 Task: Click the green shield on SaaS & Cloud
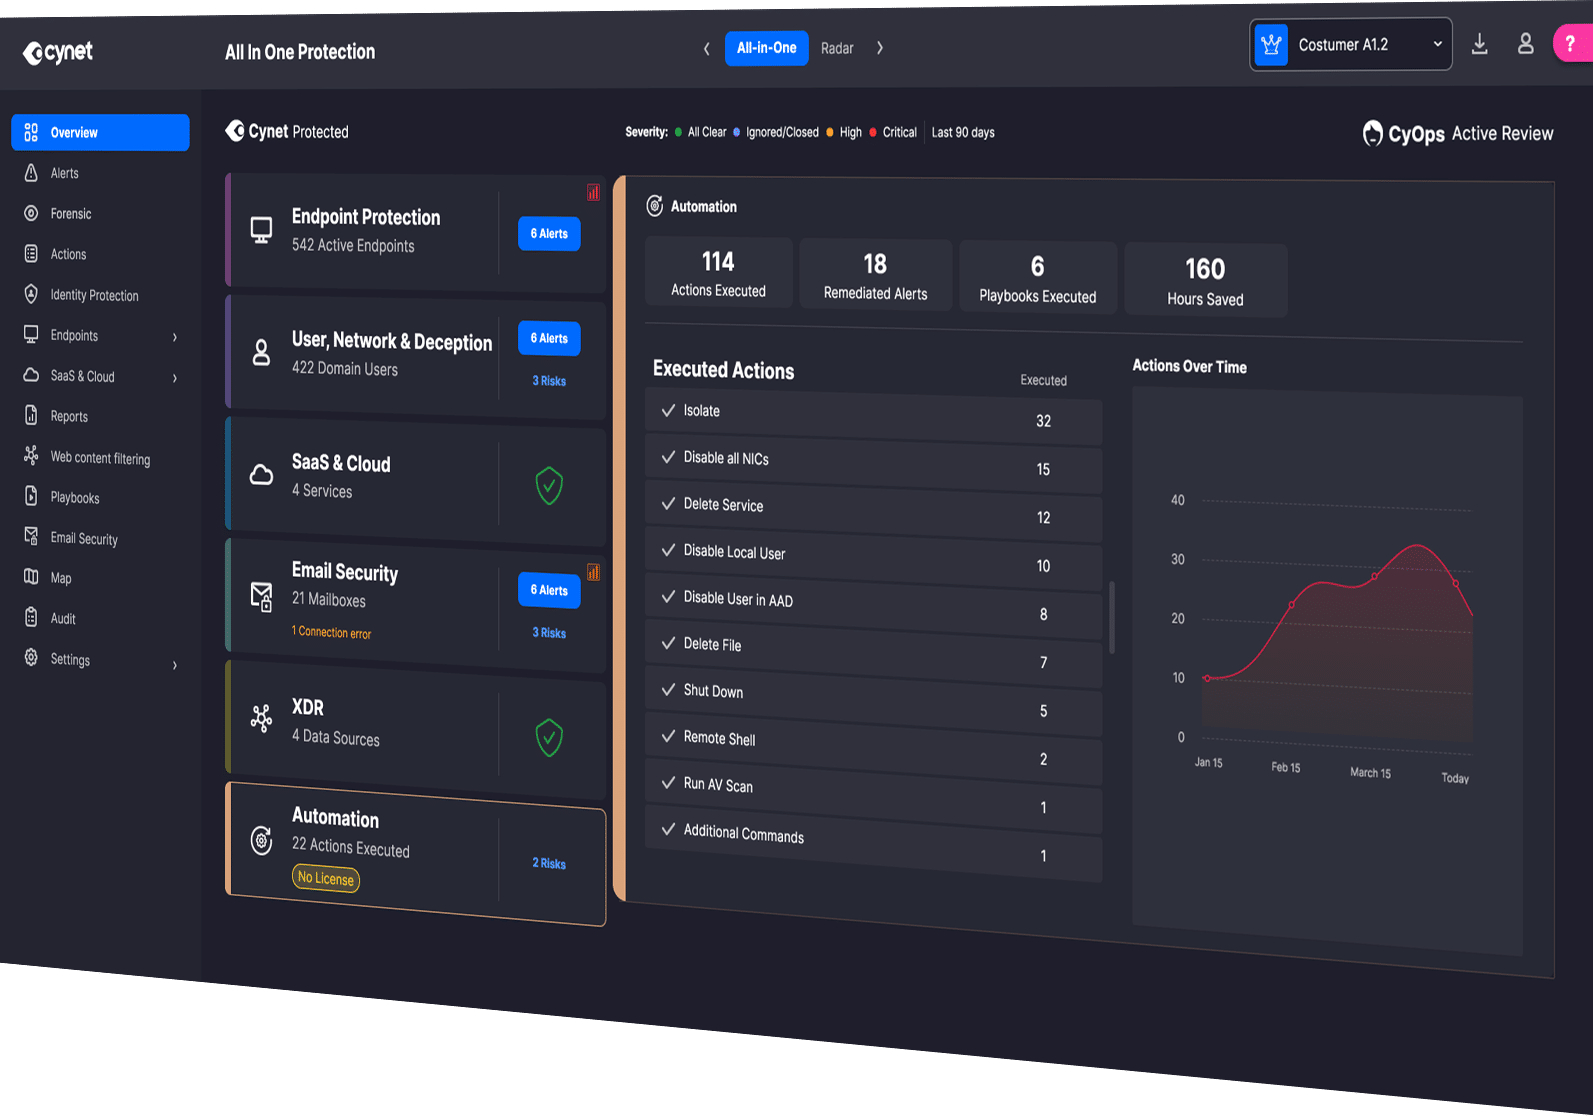click(549, 486)
